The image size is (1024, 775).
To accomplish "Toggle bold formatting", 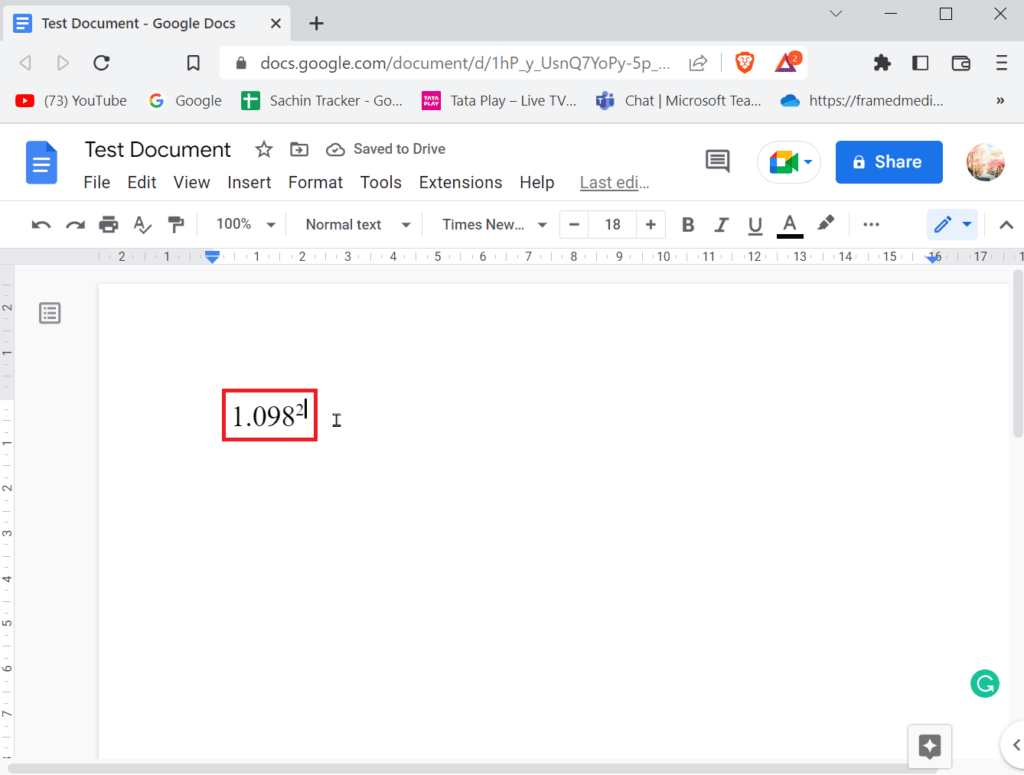I will coord(688,225).
